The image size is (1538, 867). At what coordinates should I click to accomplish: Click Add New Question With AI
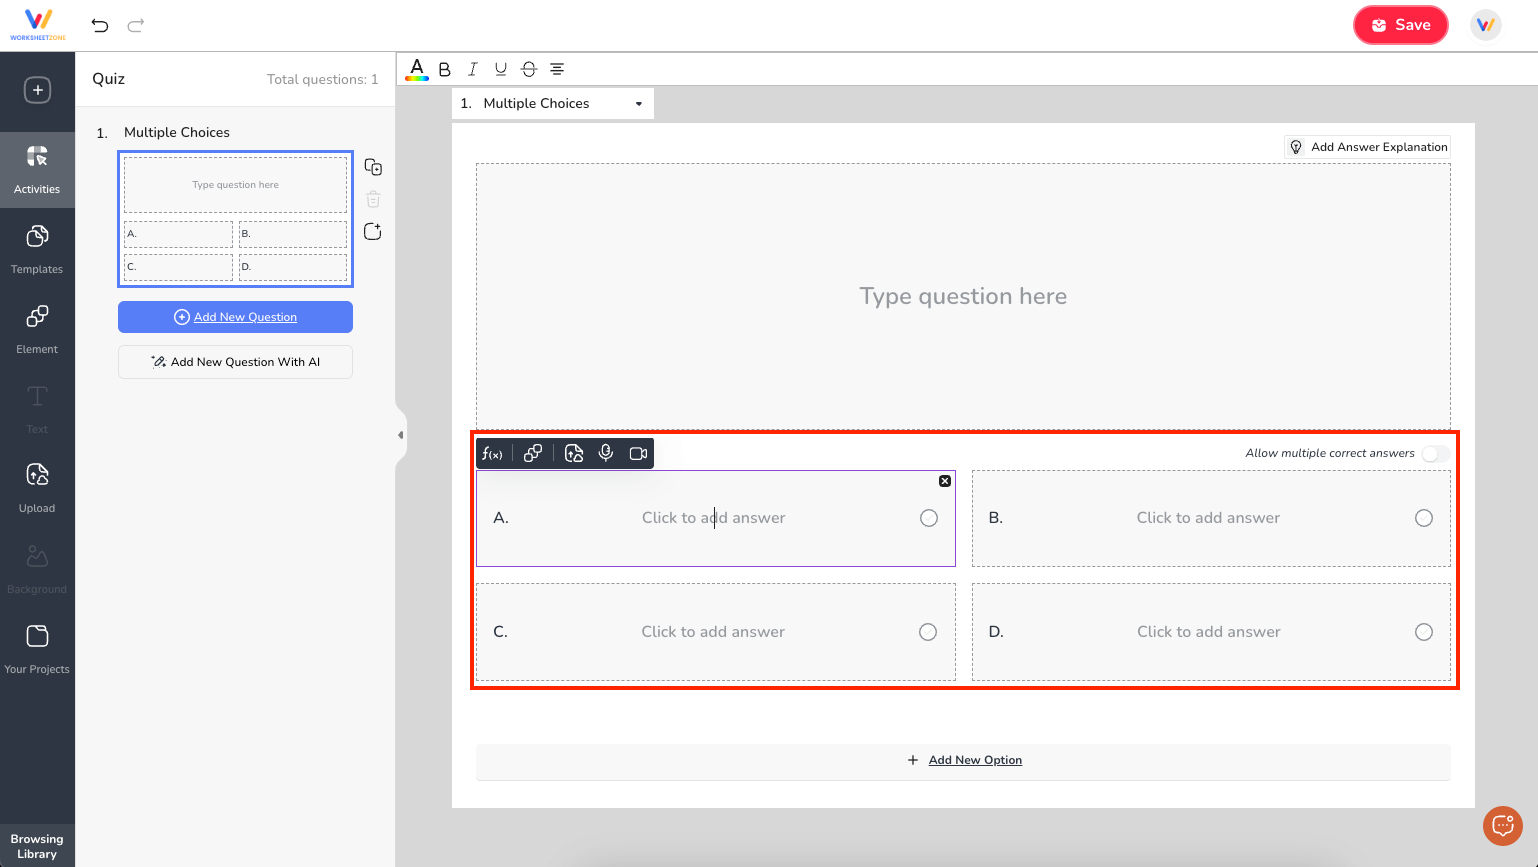[235, 362]
